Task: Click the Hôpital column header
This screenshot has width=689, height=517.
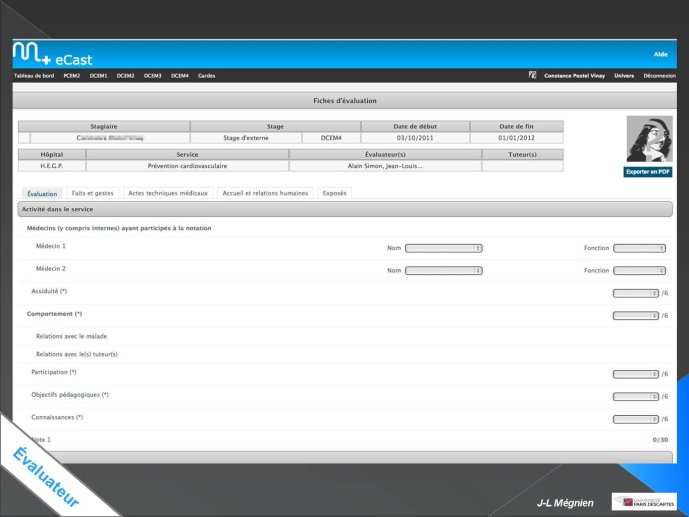Action: tap(52, 155)
